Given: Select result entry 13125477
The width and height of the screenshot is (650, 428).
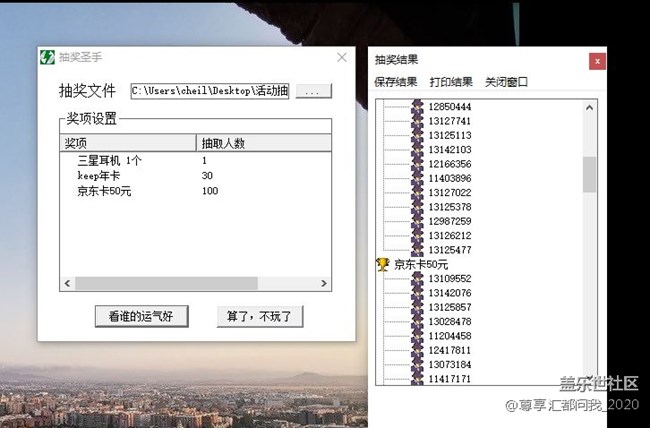Looking at the screenshot, I should (x=450, y=250).
